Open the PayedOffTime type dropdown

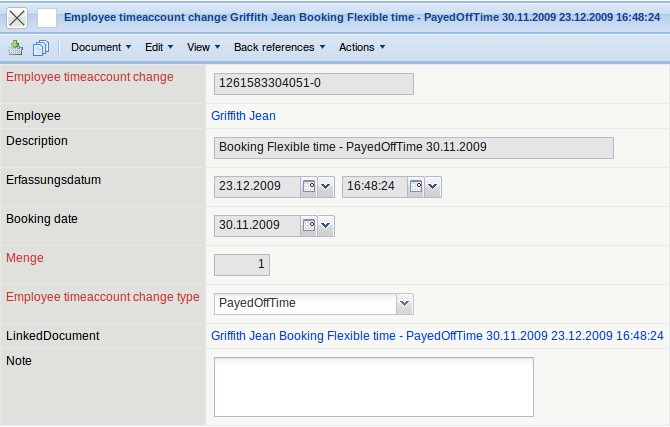coord(404,303)
